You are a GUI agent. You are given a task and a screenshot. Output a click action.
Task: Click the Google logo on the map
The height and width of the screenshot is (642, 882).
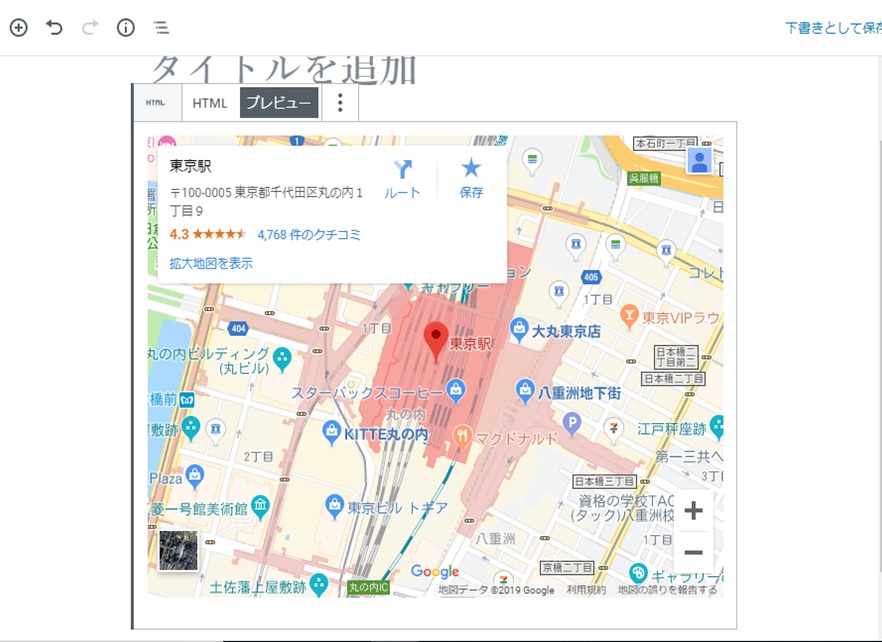pos(435,572)
